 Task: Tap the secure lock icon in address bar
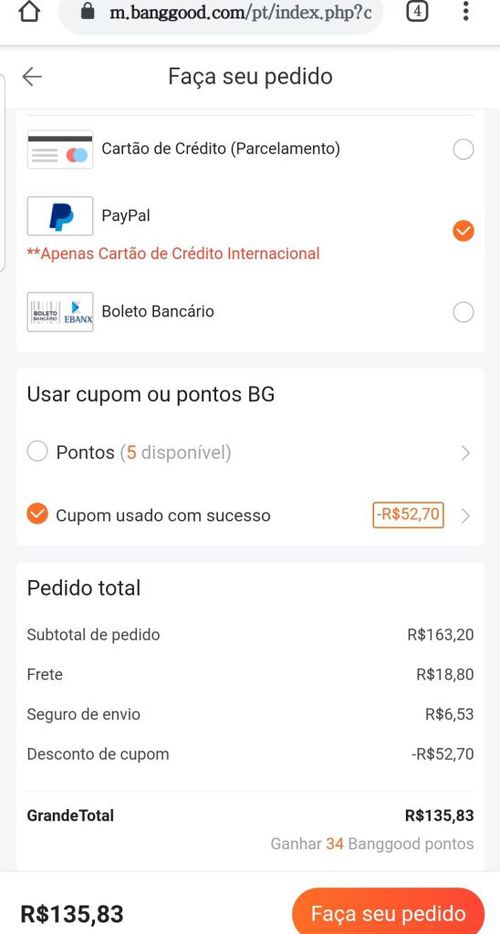coord(88,11)
